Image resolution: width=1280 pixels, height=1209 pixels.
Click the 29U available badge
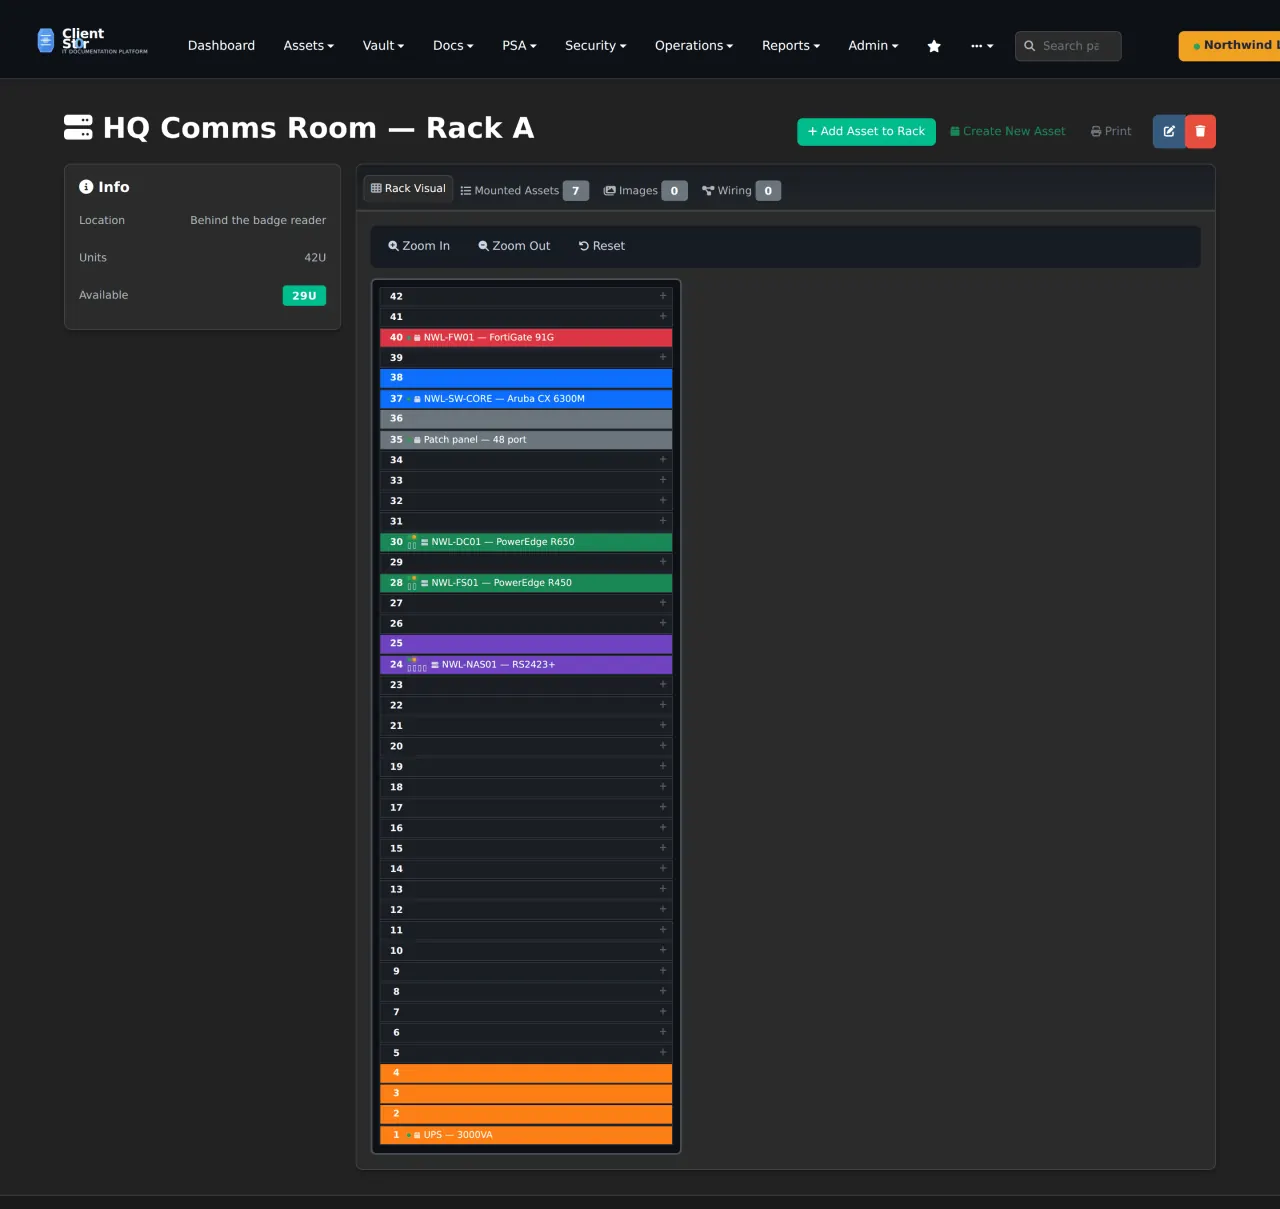click(304, 296)
